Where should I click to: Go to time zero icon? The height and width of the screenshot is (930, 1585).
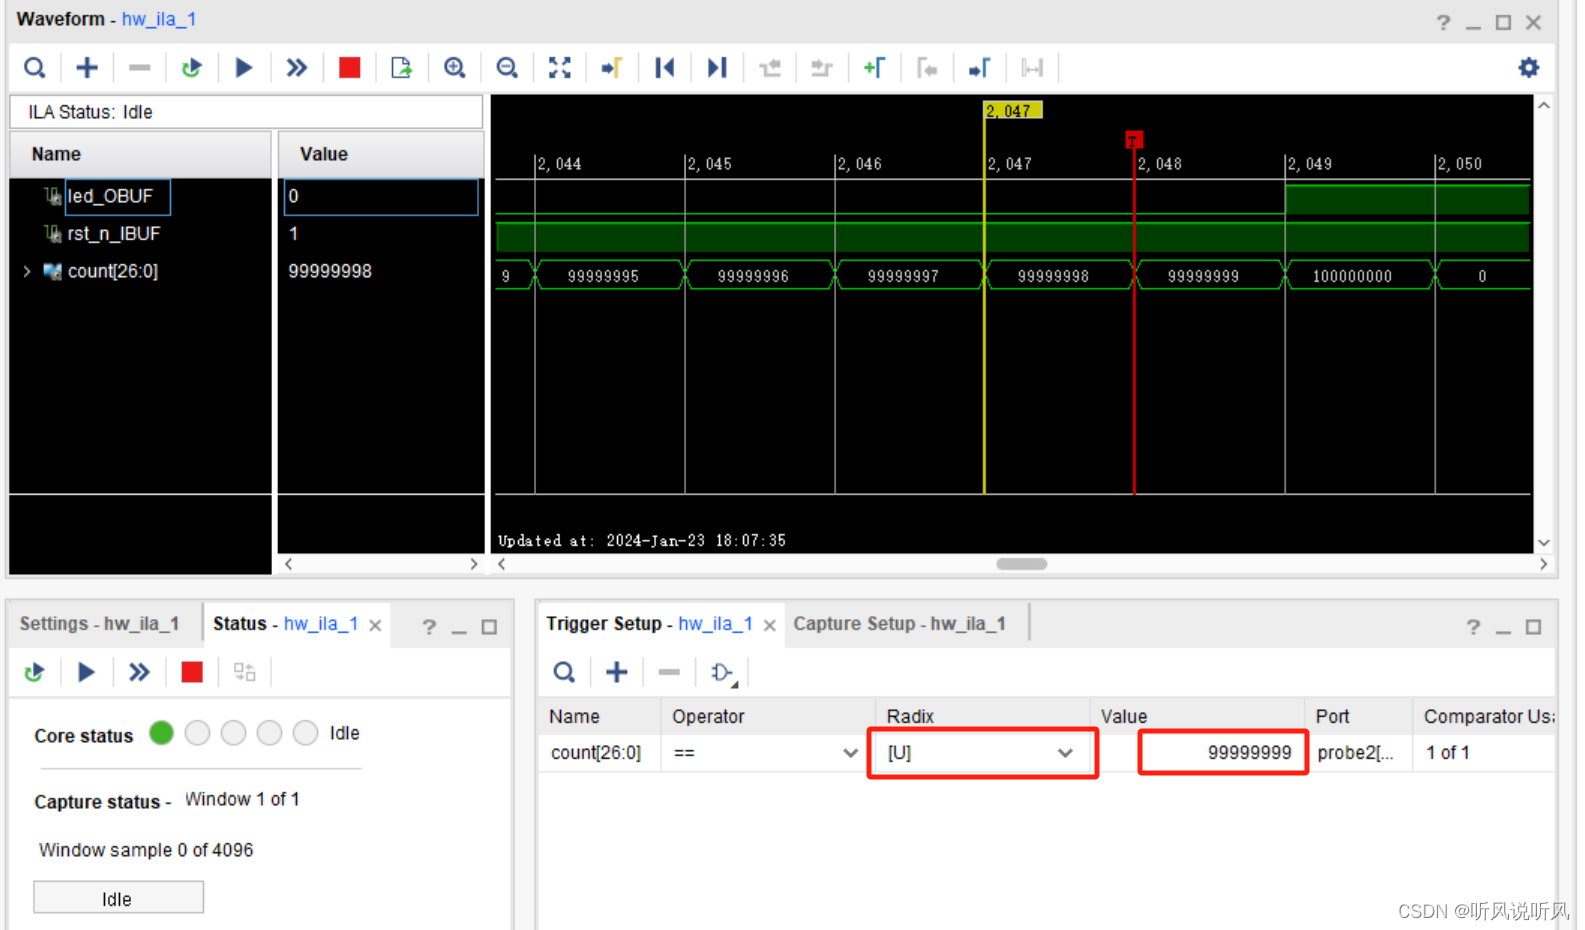tap(664, 68)
